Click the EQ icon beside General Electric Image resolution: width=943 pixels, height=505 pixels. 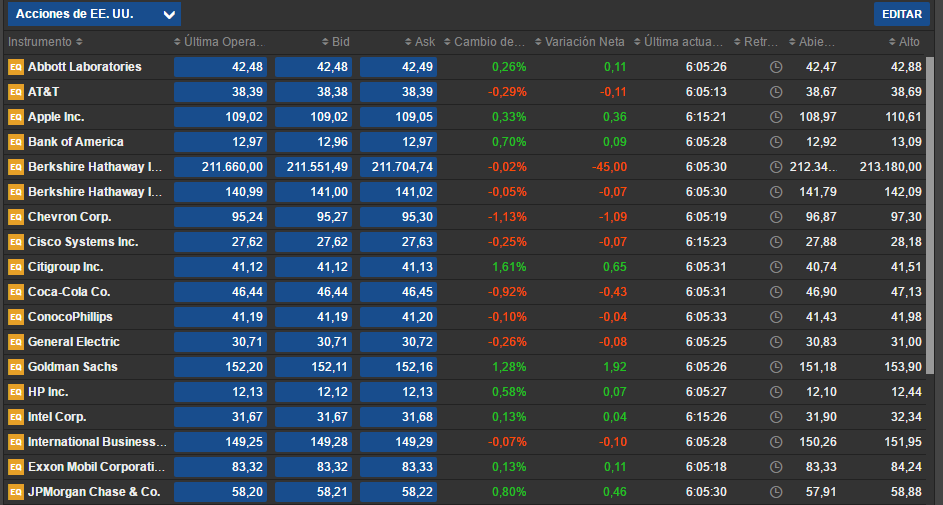(x=16, y=341)
